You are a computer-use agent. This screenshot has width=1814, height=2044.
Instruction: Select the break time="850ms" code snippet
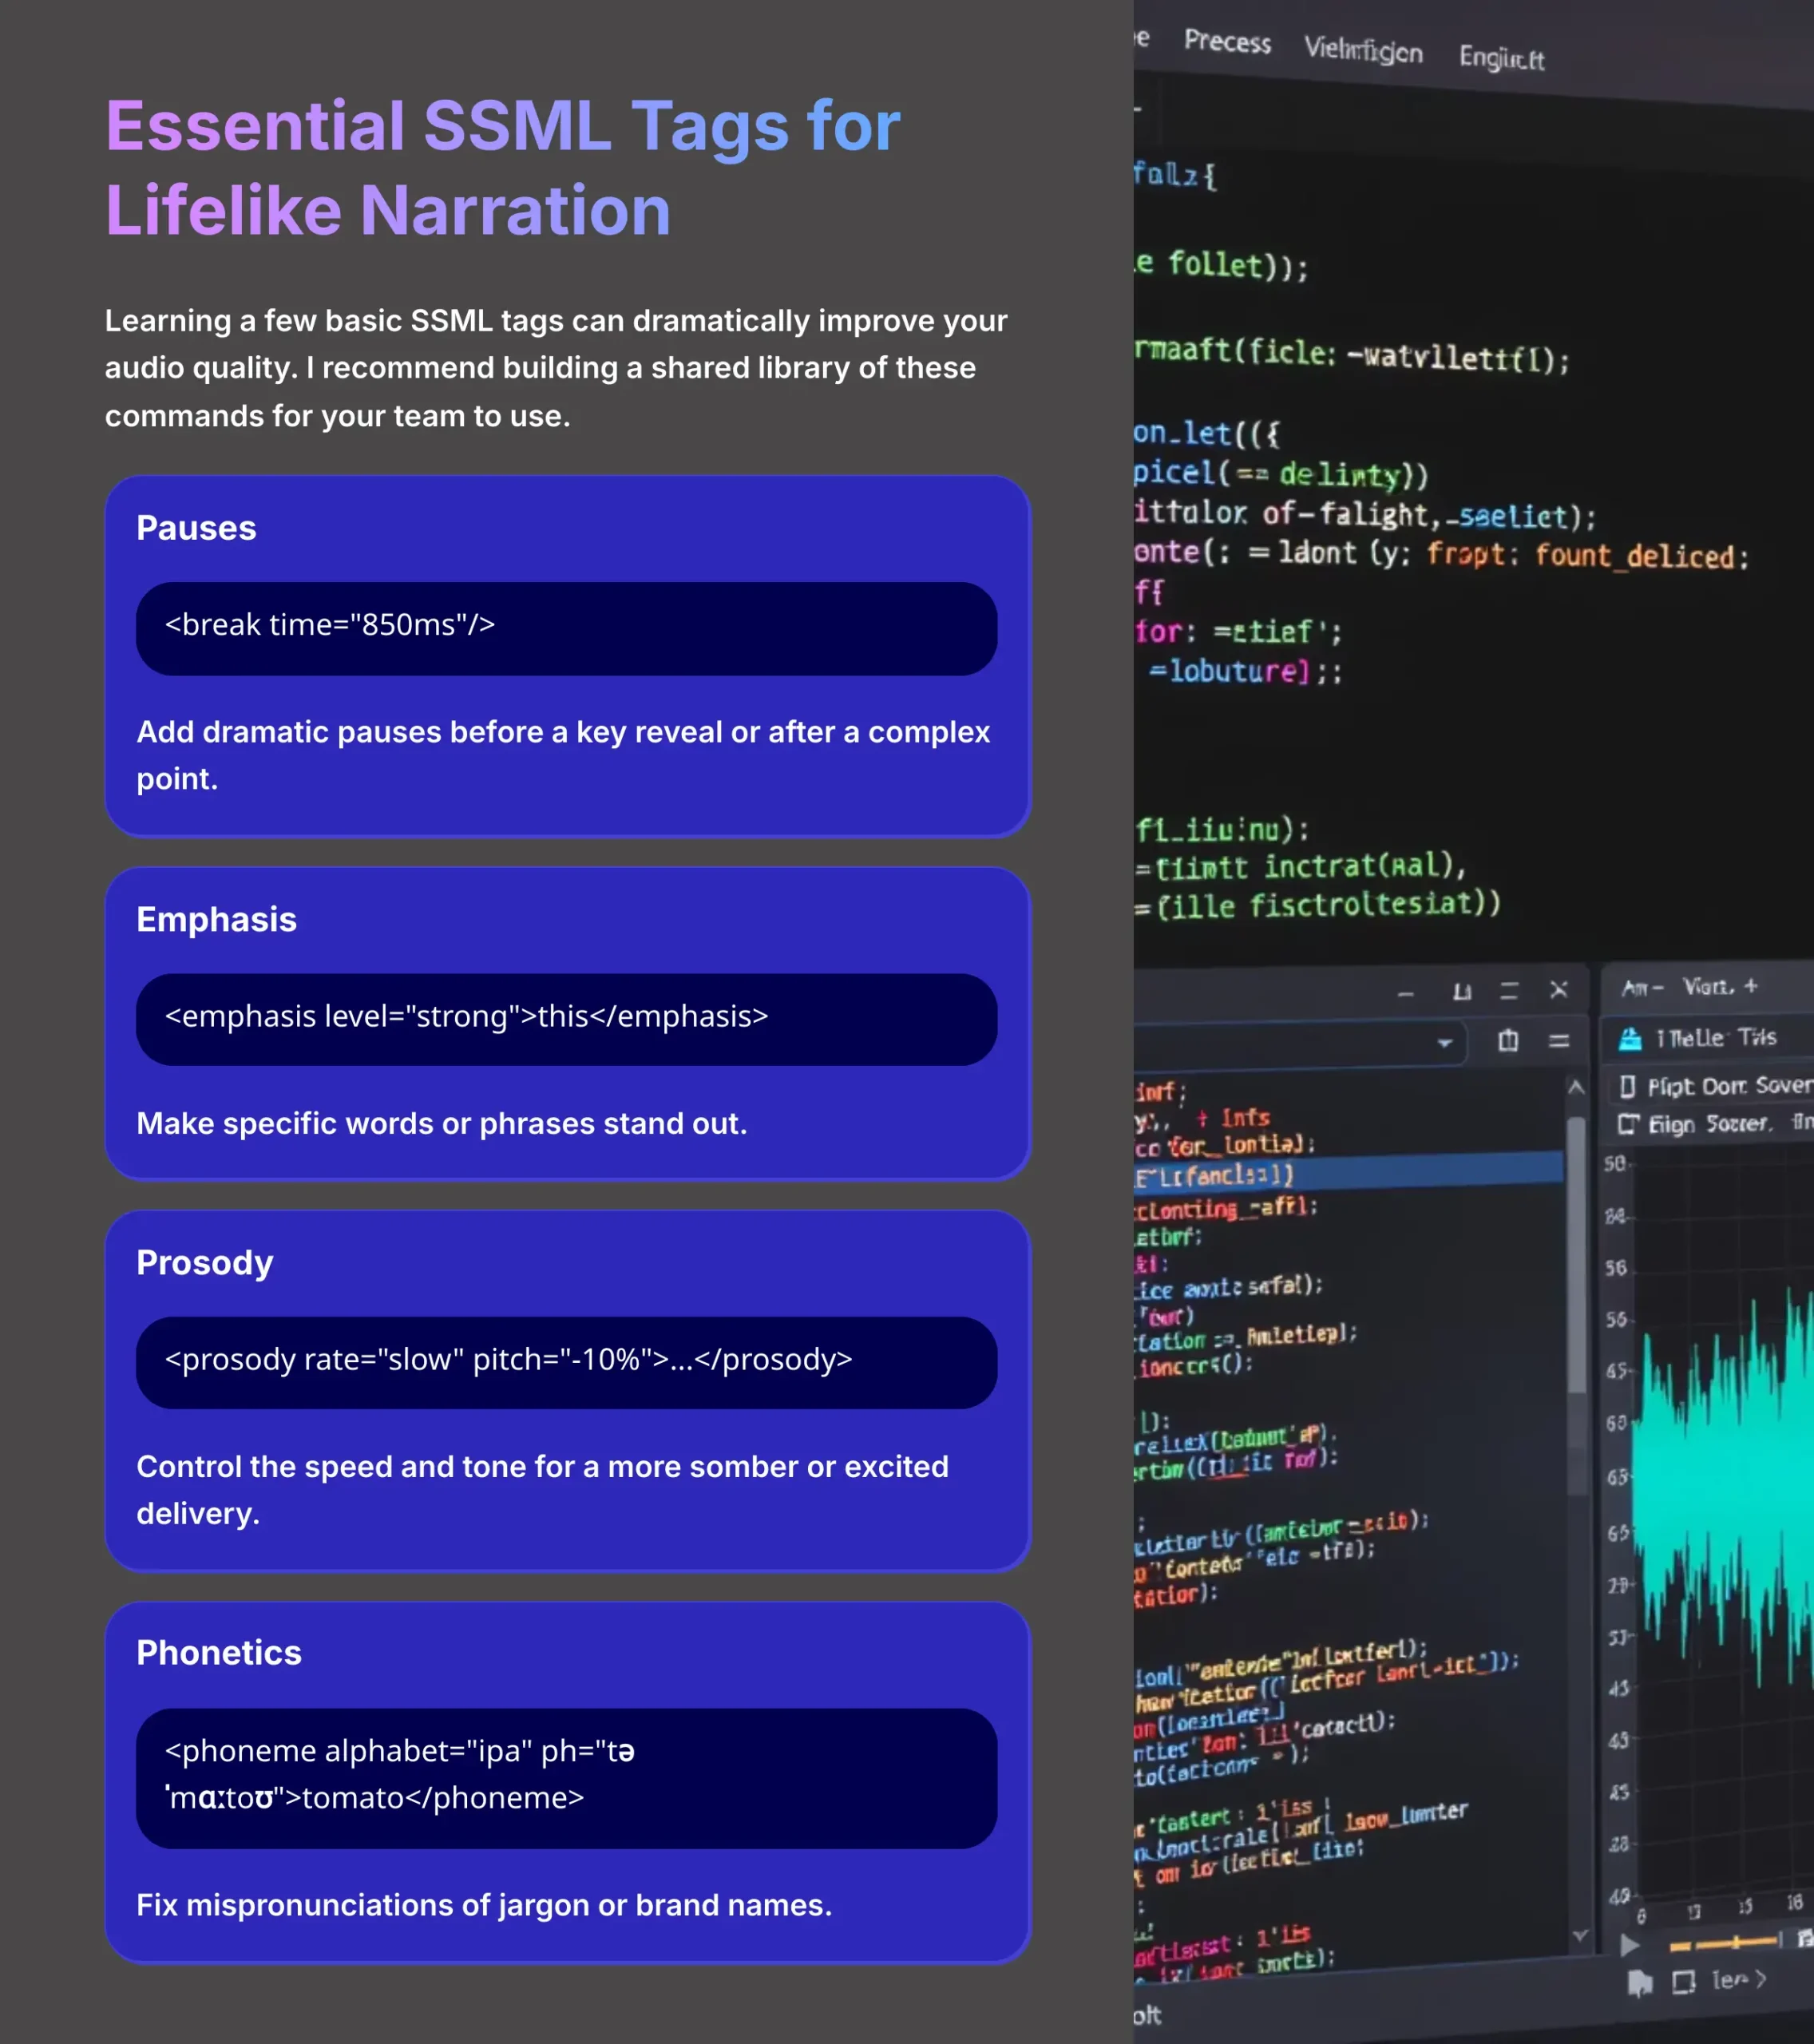point(566,628)
